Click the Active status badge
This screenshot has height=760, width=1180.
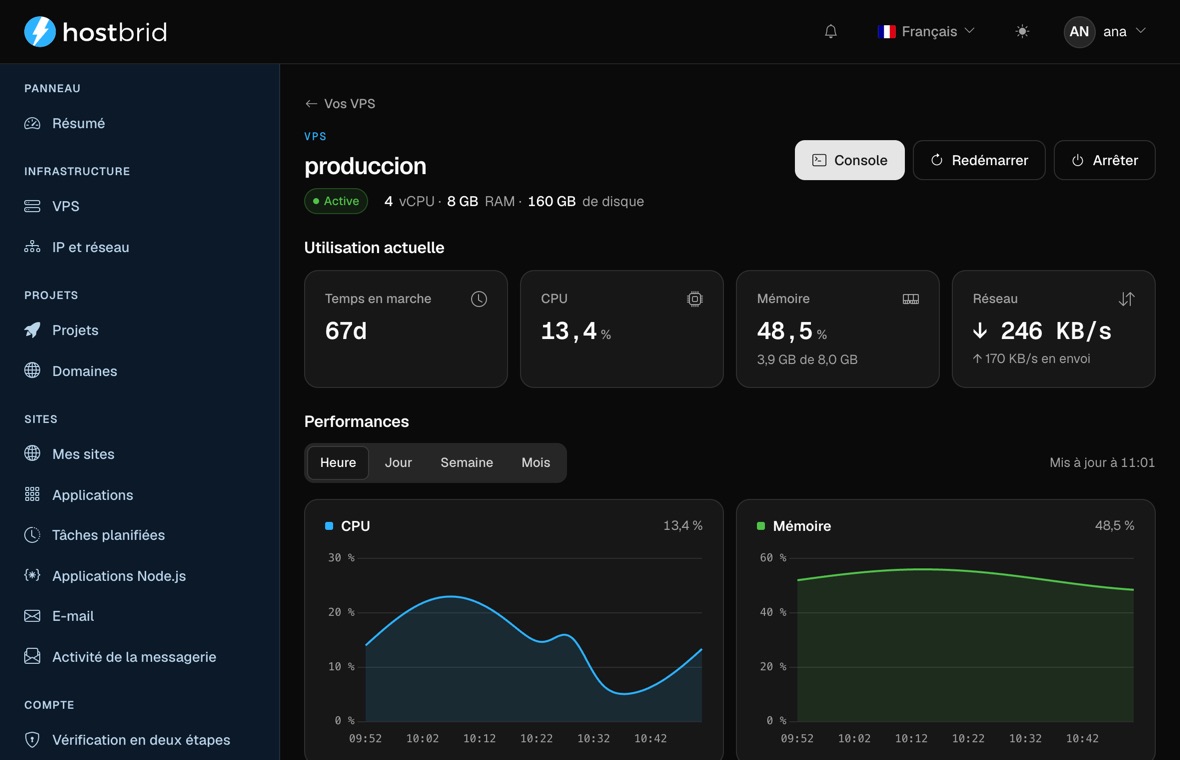[336, 201]
